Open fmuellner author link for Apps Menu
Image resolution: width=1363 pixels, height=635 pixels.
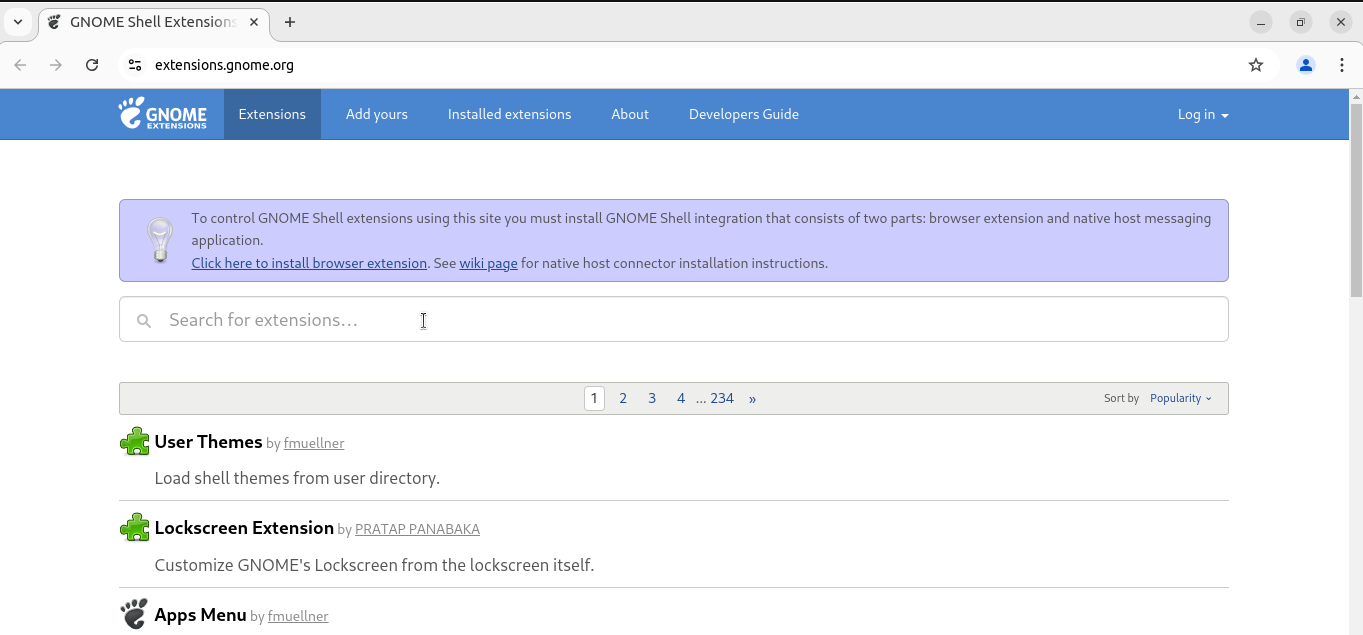pos(298,616)
